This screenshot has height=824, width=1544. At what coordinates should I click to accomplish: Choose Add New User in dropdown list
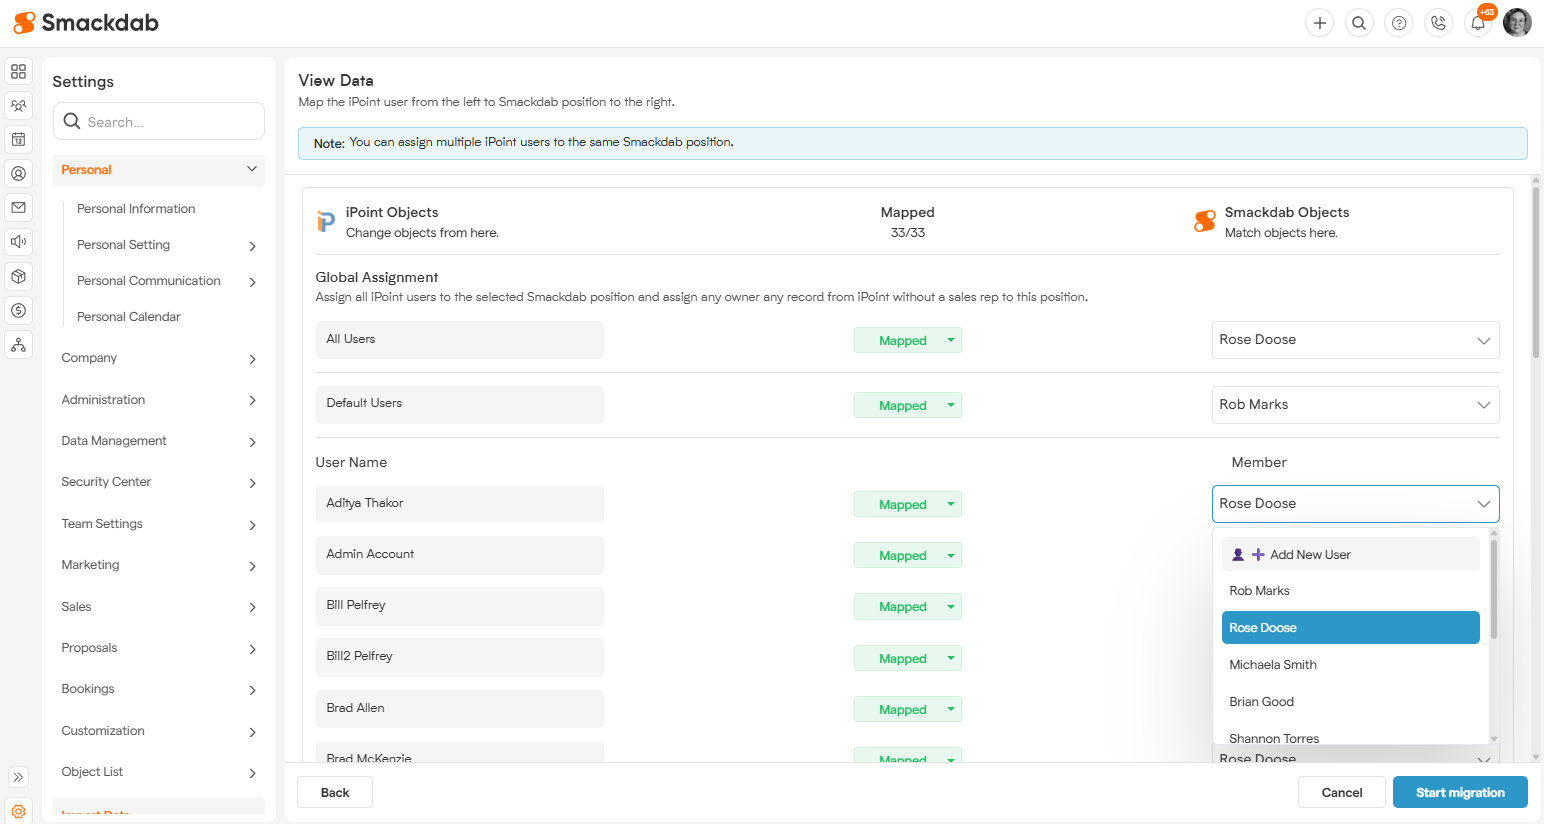click(x=1309, y=555)
